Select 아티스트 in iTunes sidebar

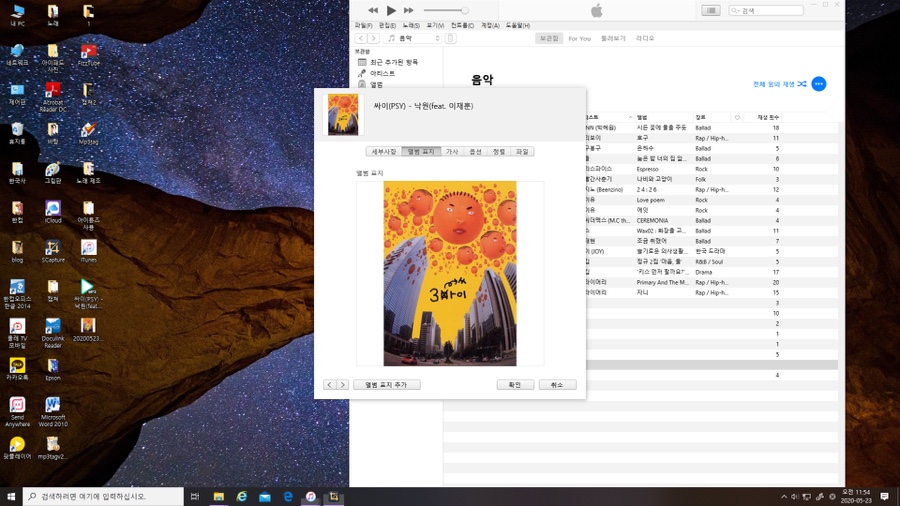(x=382, y=73)
